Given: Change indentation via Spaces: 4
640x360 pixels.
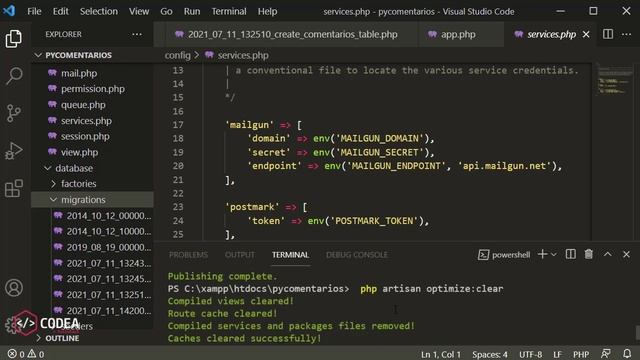Looking at the screenshot, I should pos(490,354).
